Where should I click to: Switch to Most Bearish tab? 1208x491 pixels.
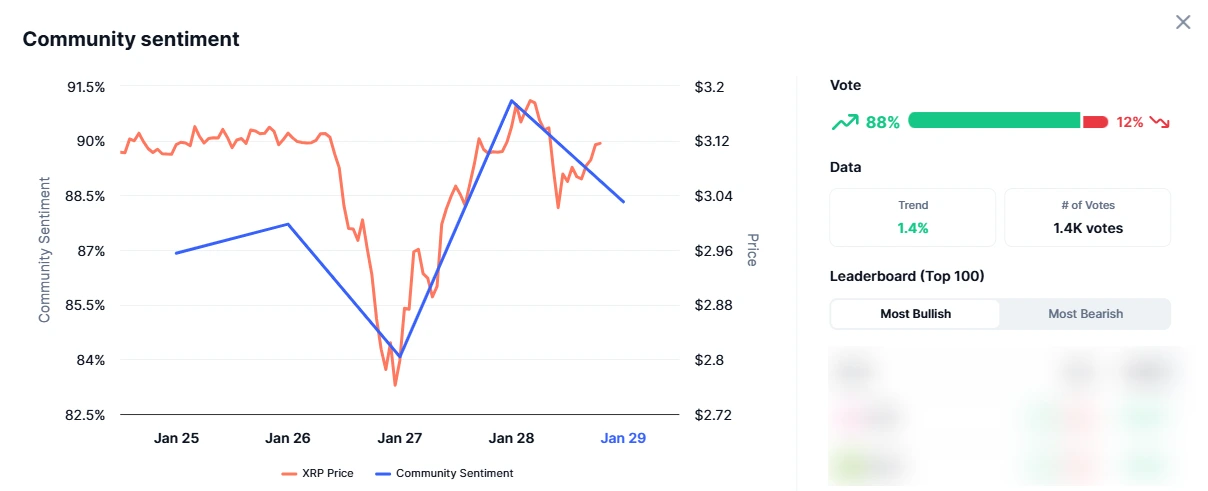click(x=1085, y=314)
